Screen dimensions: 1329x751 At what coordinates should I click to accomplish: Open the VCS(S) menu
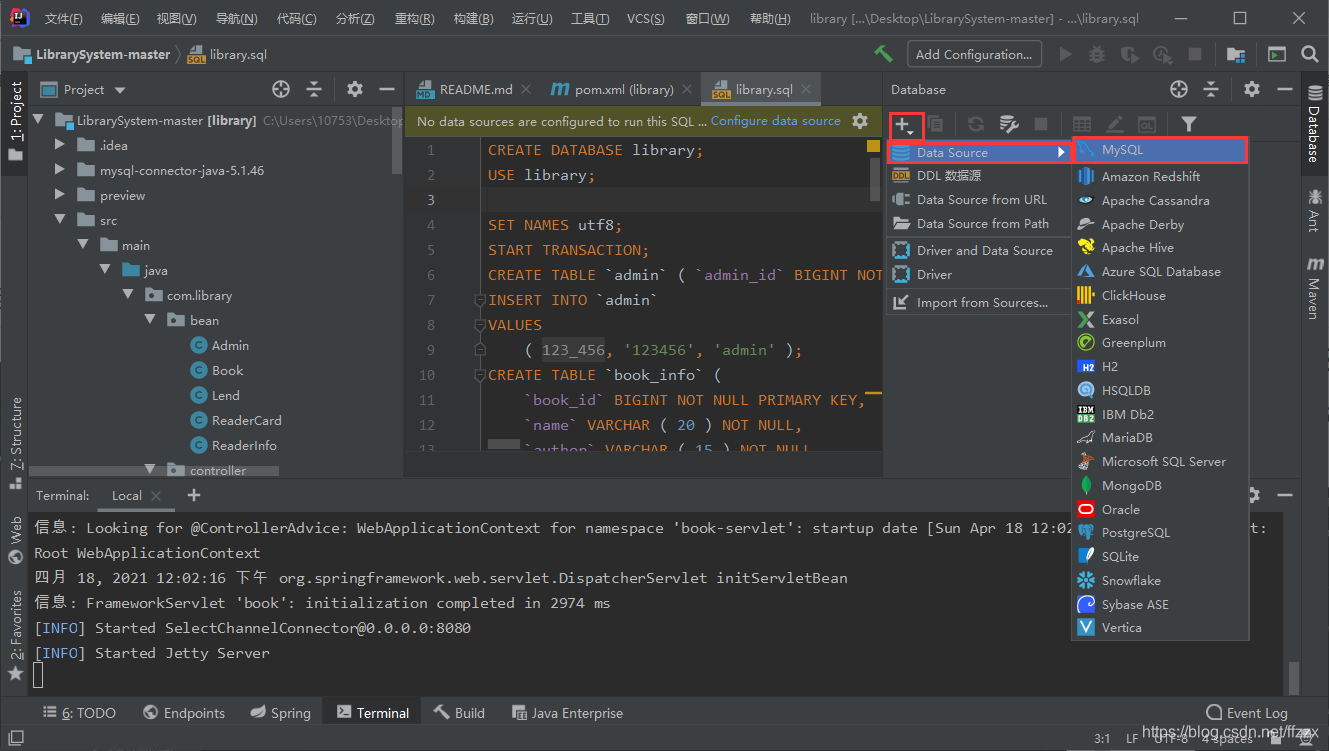point(648,19)
